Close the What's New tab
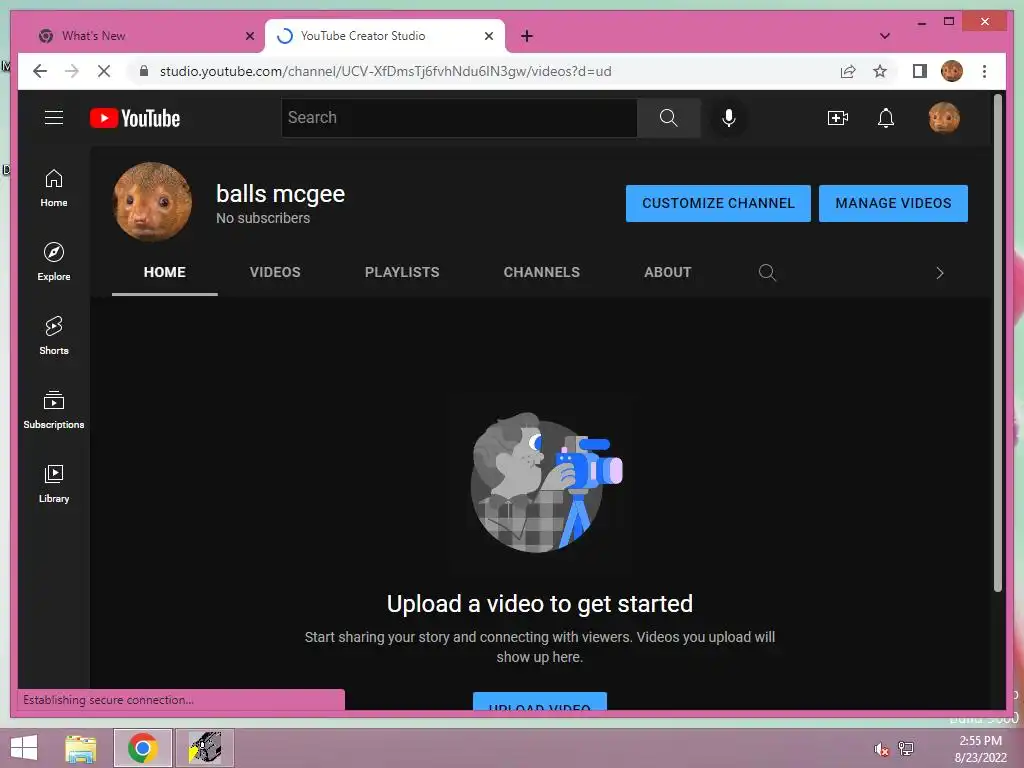The width and height of the screenshot is (1024, 768). [x=249, y=36]
